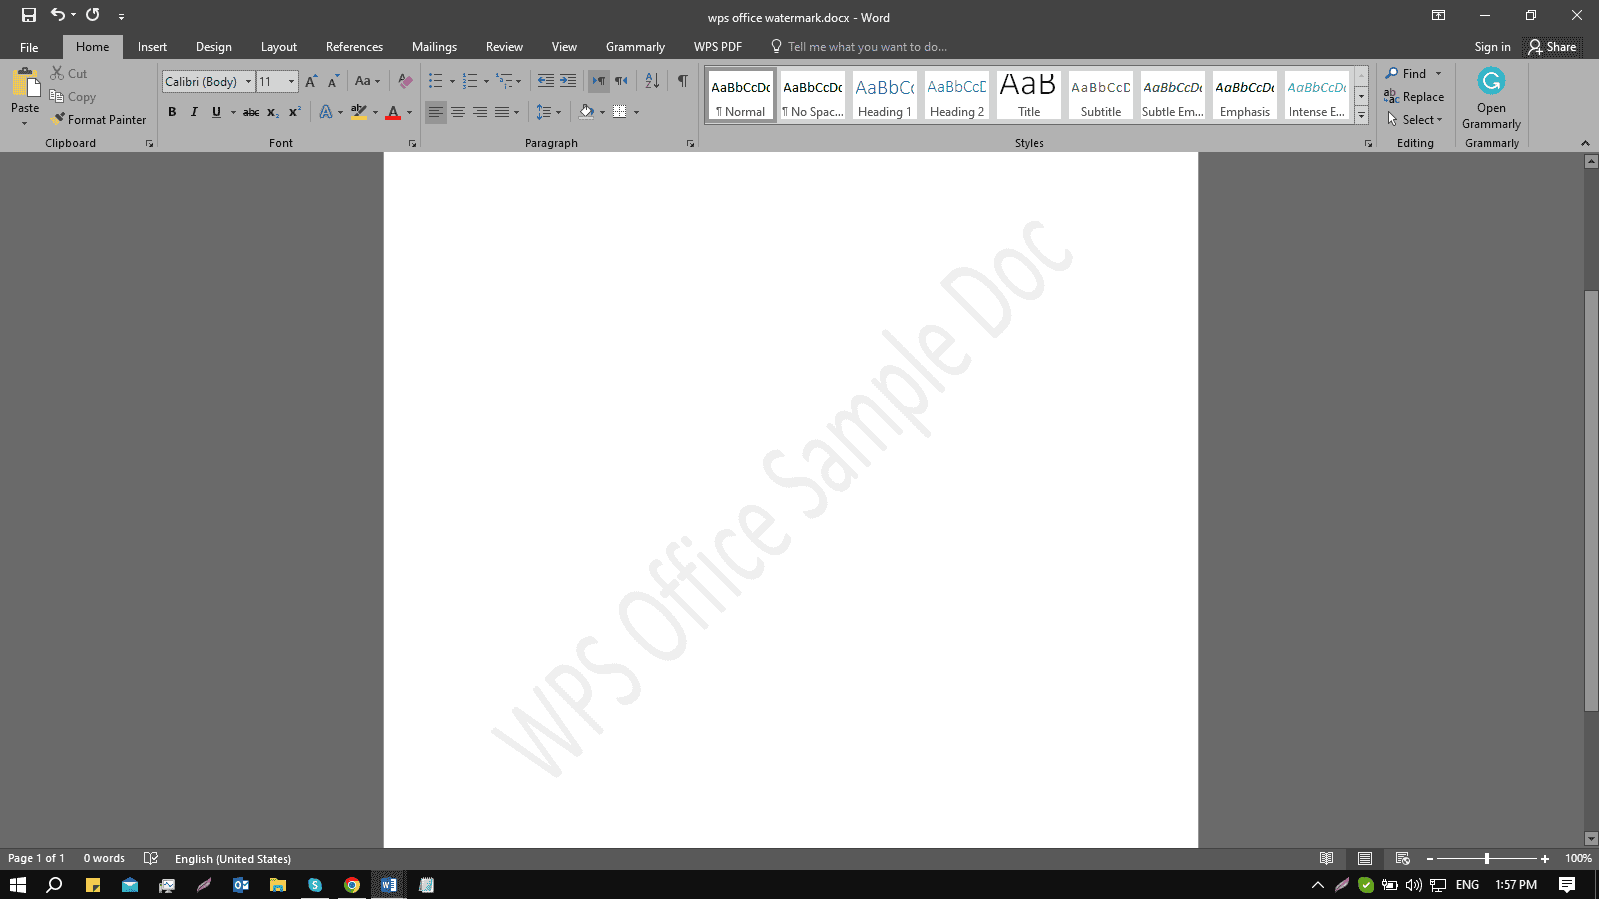Open the font size dropdown

pyautogui.click(x=292, y=82)
